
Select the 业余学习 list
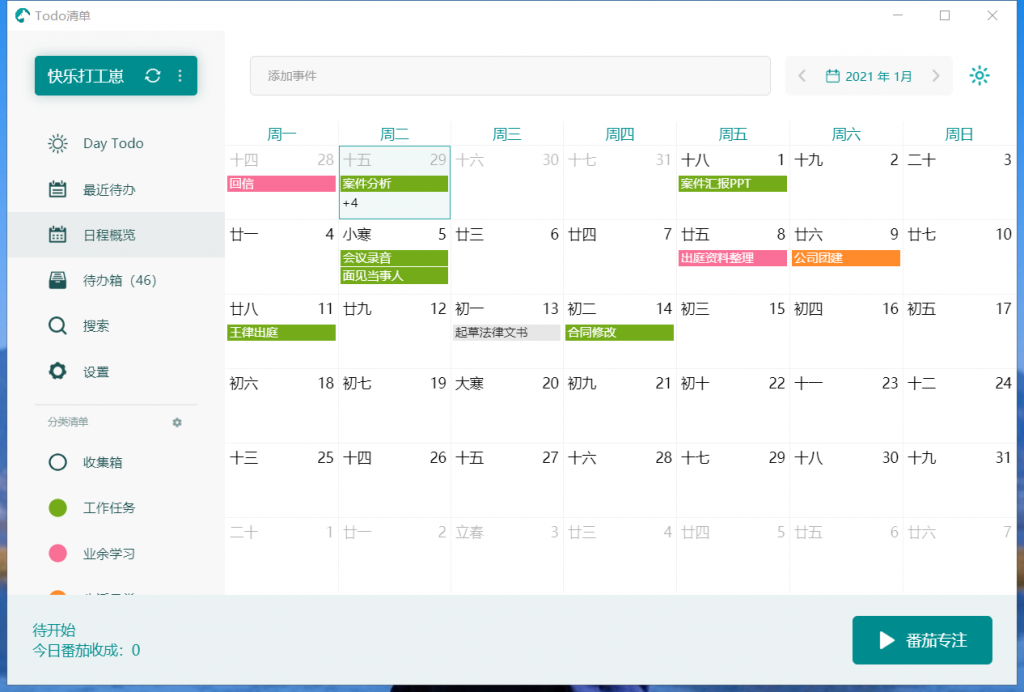tap(116, 554)
